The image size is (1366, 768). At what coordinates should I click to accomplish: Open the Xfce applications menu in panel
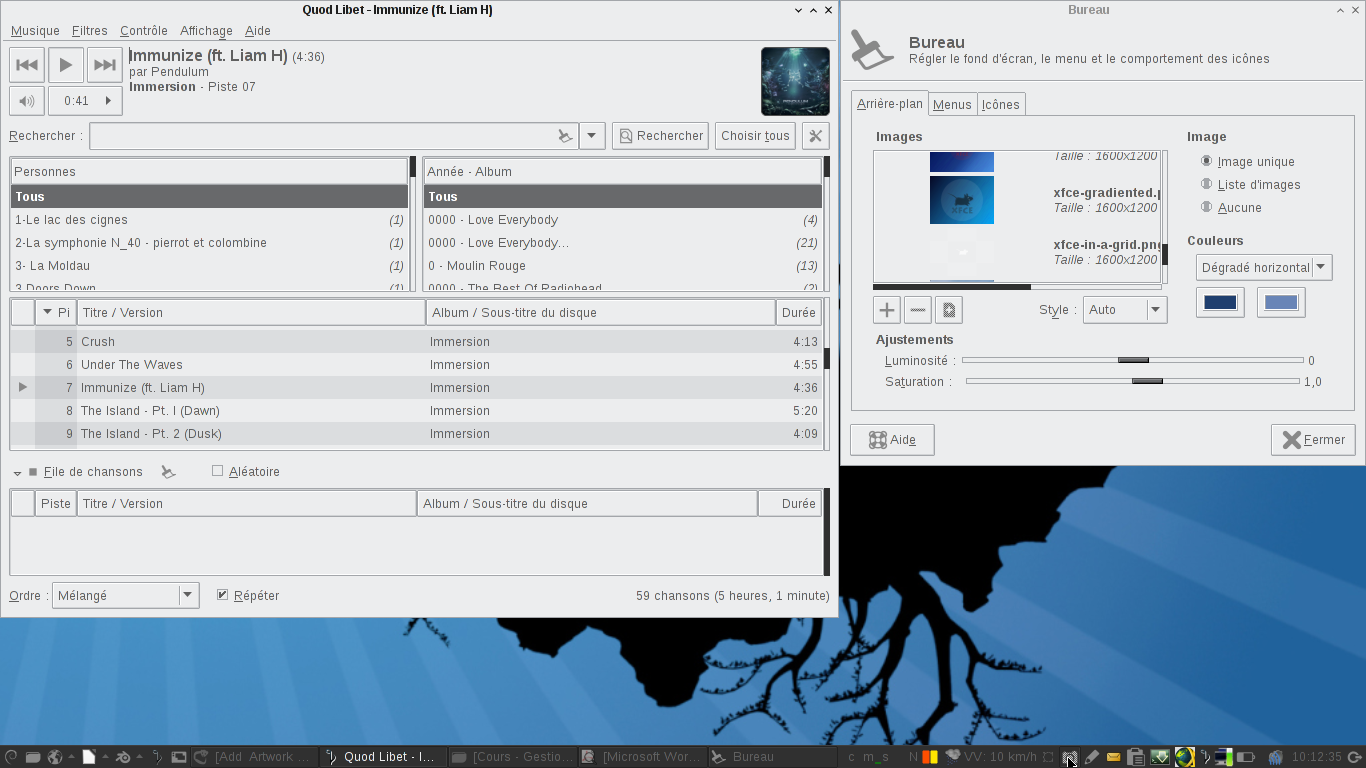(x=11, y=757)
